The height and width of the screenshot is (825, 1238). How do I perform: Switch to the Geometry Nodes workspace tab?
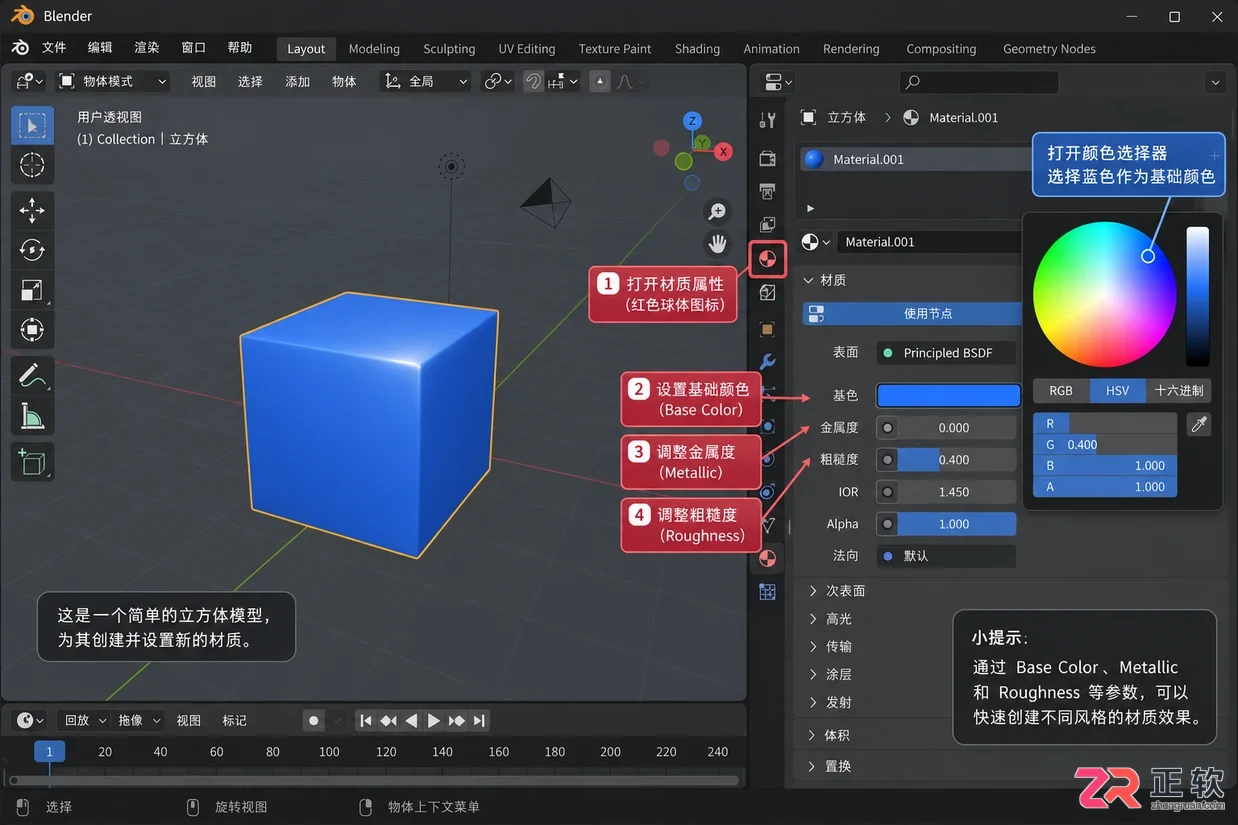[1049, 48]
